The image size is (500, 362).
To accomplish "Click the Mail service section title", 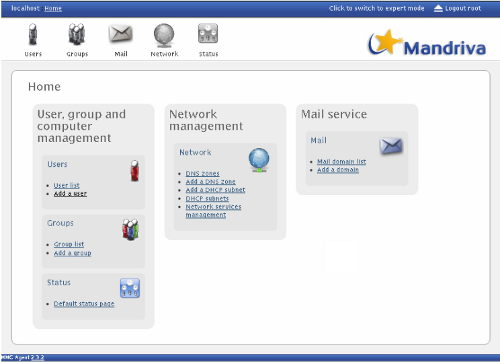I will [x=334, y=114].
